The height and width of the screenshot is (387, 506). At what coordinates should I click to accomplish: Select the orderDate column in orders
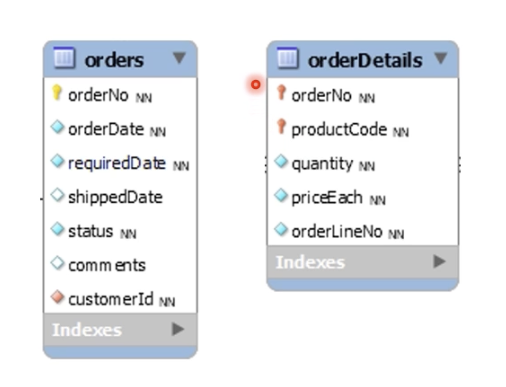[120, 129]
